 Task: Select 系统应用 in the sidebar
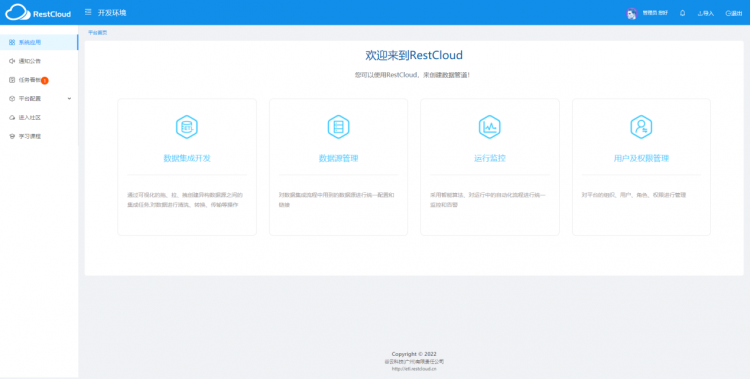(39, 42)
